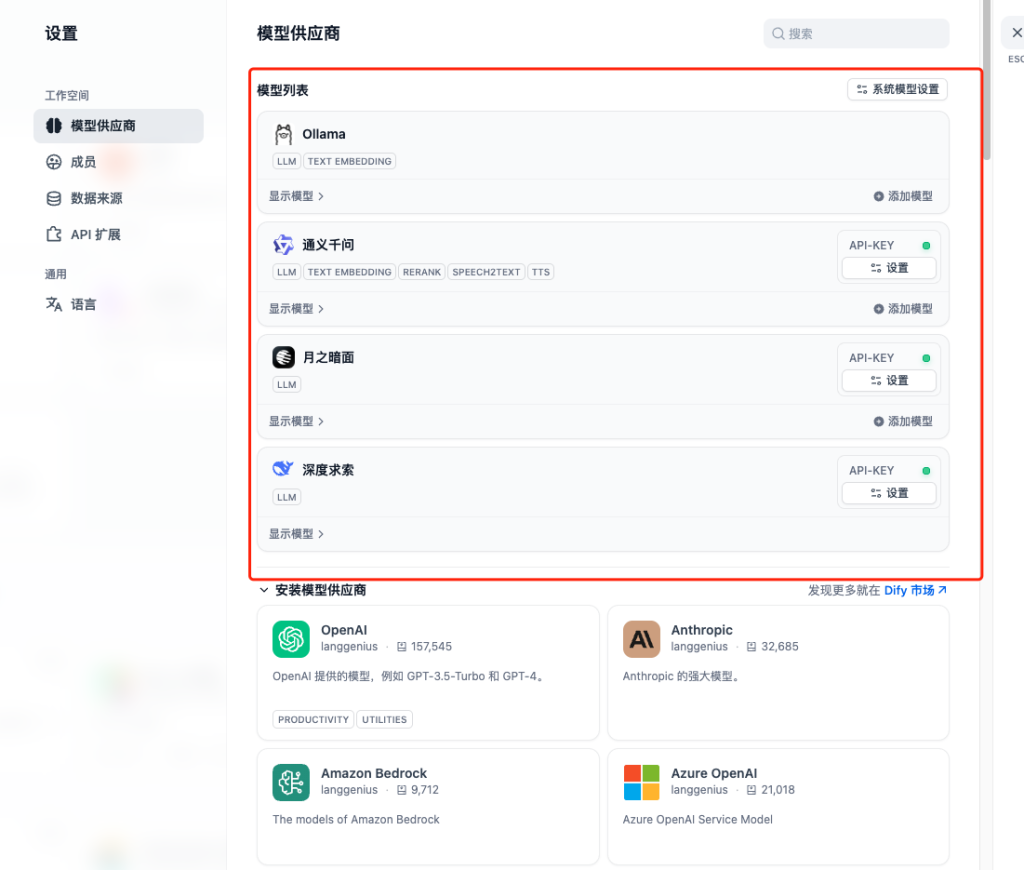Click Ollama's TEXT EMBEDDING tag
The width and height of the screenshot is (1024, 870).
[x=349, y=161]
